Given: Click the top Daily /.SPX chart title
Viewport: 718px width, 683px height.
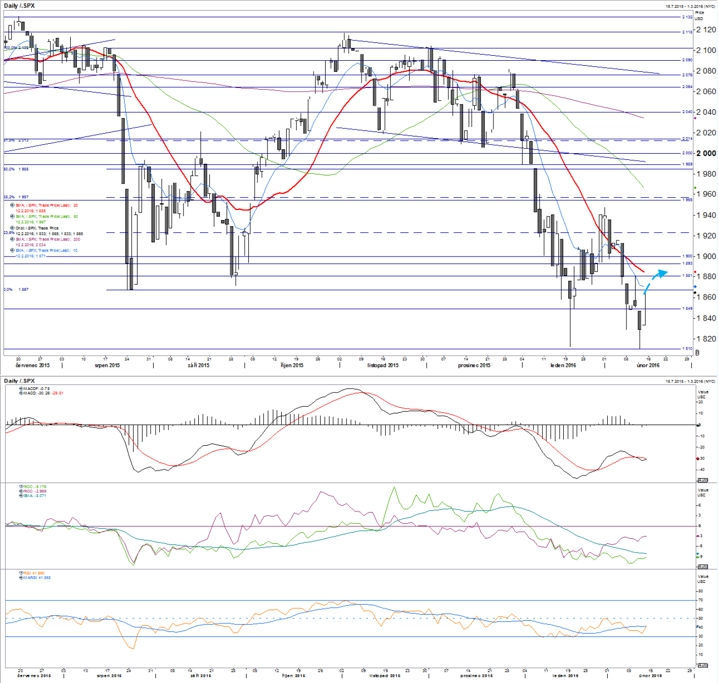Looking at the screenshot, I should pyautogui.click(x=18, y=5).
